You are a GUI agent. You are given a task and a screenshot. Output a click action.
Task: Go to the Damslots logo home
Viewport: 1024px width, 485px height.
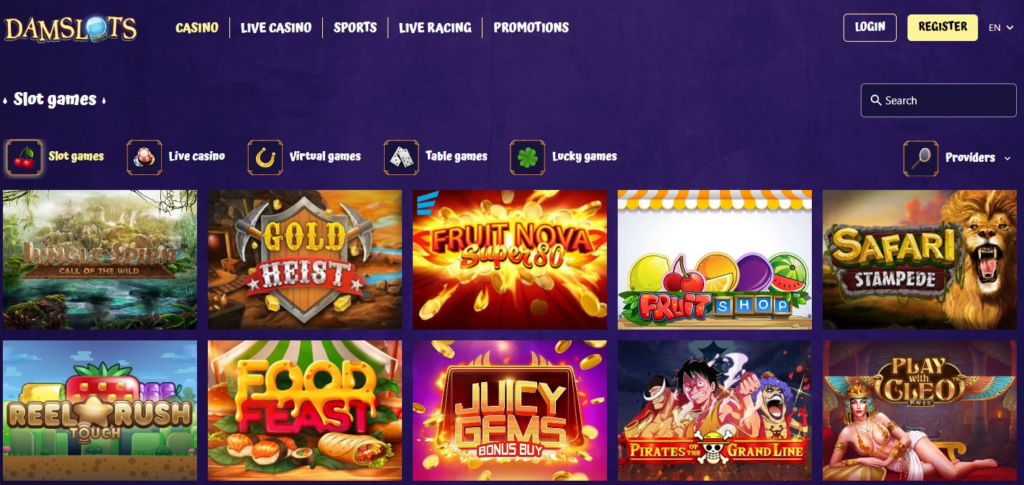coord(71,29)
